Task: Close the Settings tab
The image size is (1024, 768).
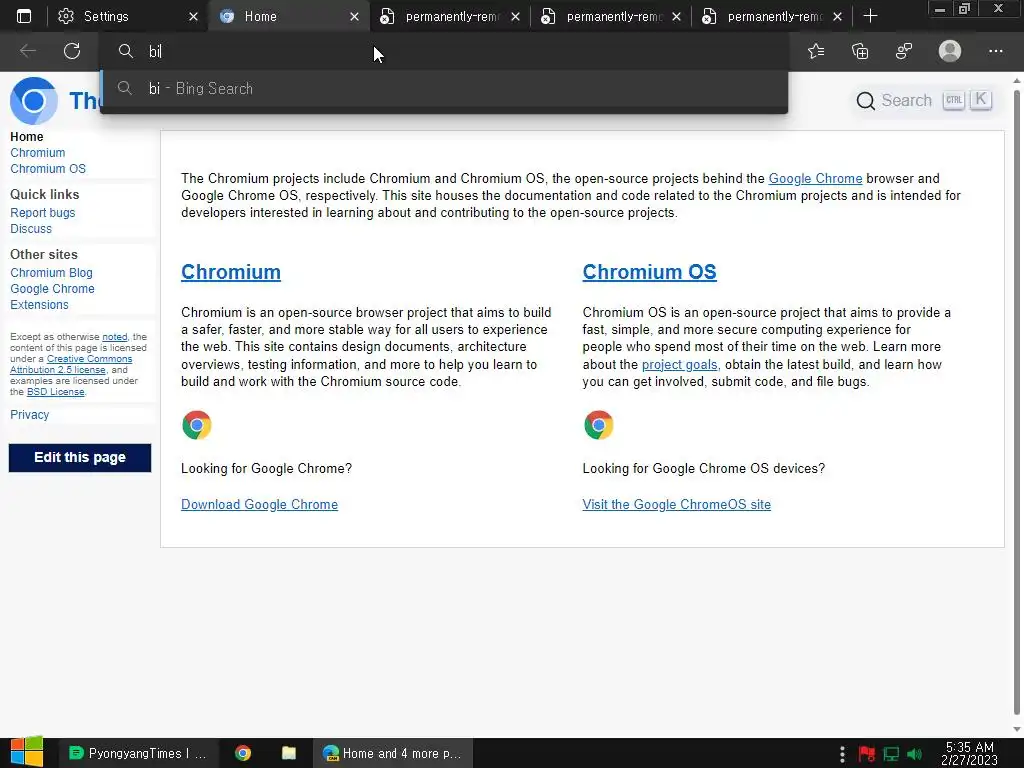Action: click(x=193, y=16)
